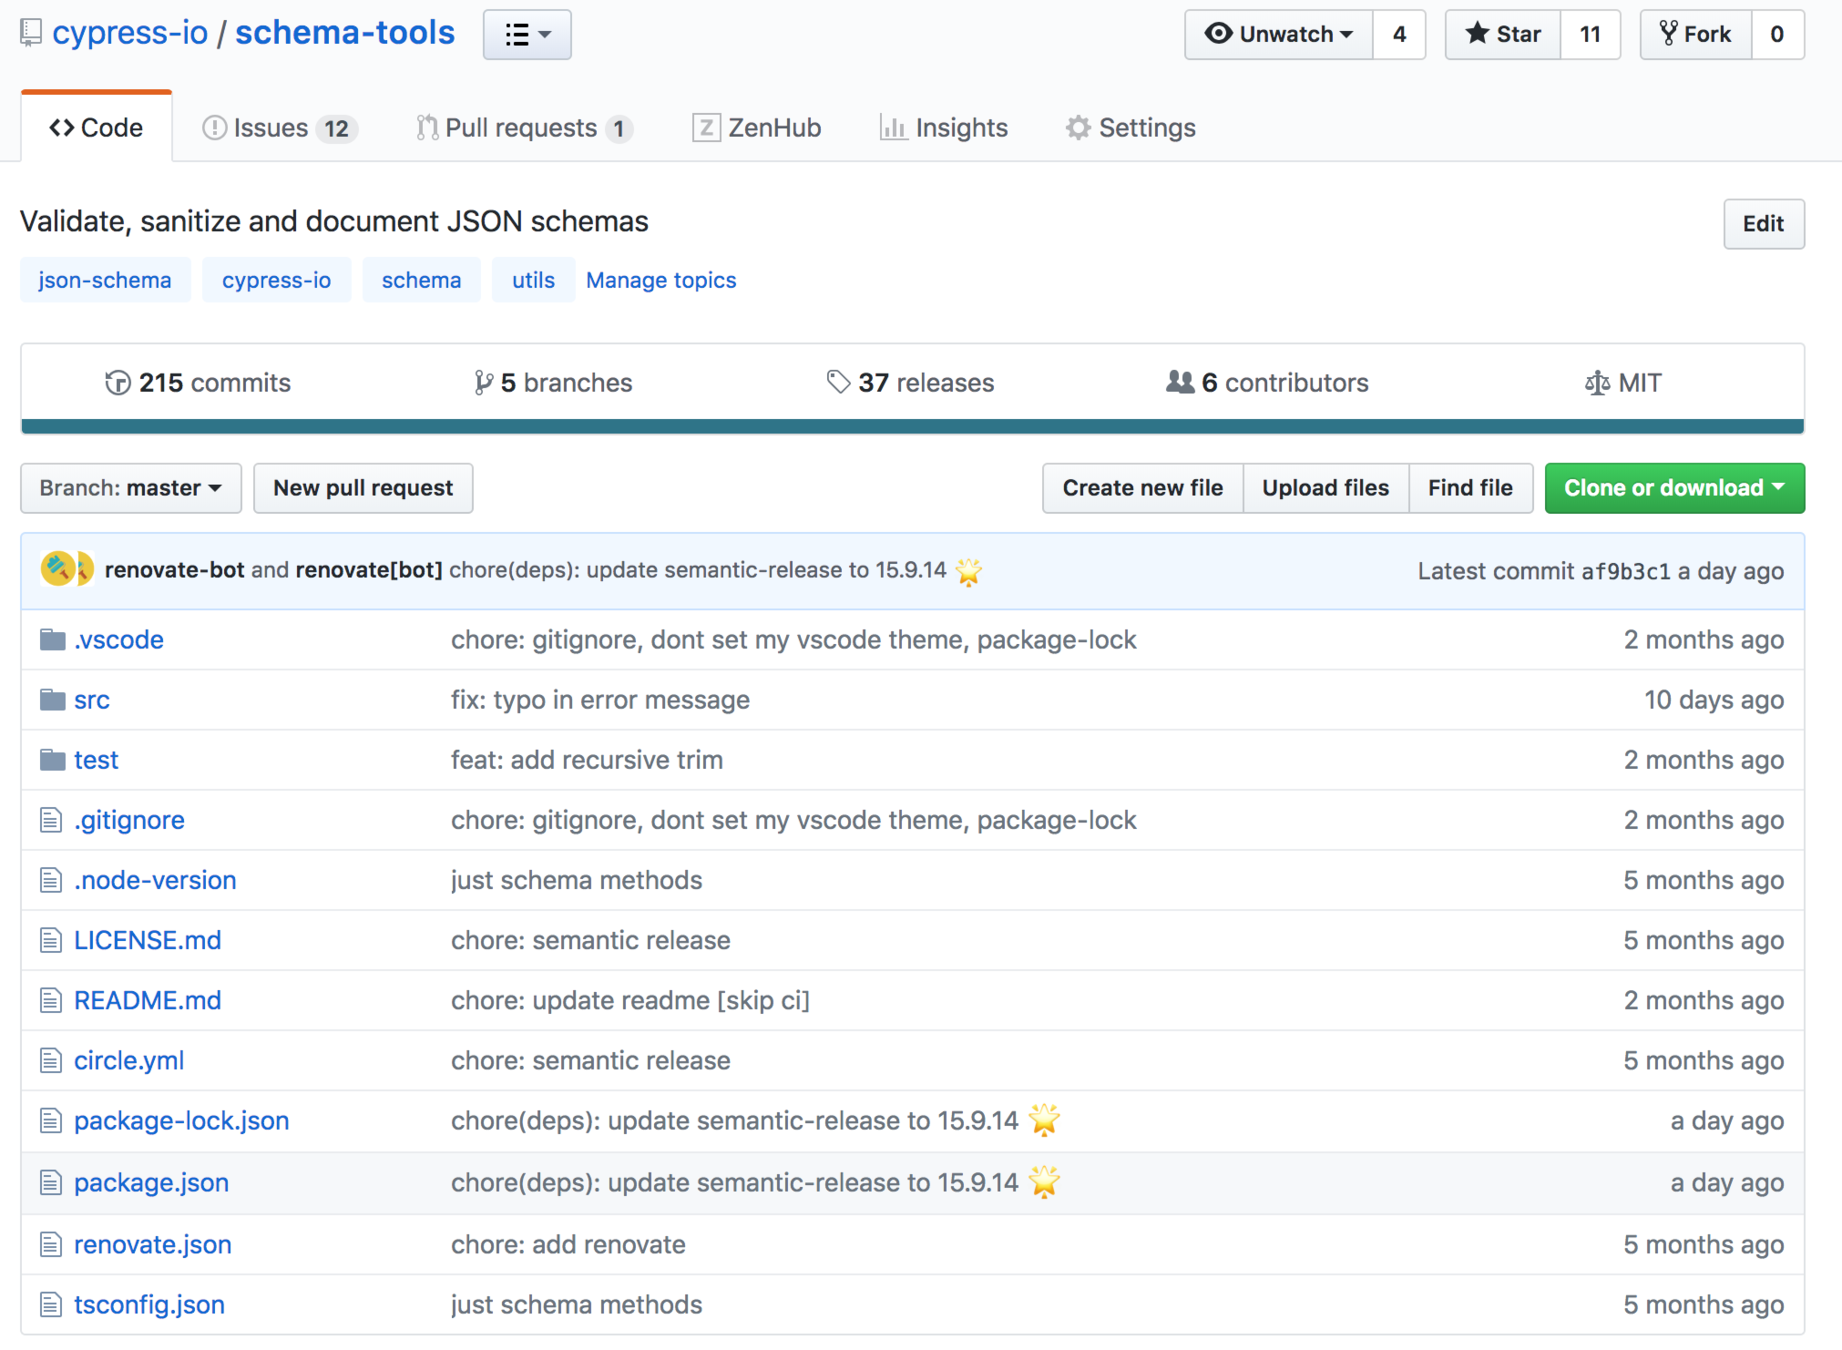Switch to the Code tab
The height and width of the screenshot is (1350, 1842).
(x=96, y=127)
